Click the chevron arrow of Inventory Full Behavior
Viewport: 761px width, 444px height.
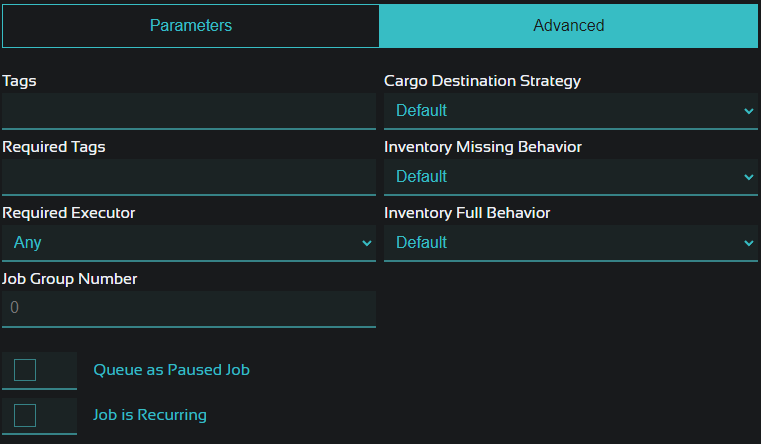pyautogui.click(x=748, y=243)
